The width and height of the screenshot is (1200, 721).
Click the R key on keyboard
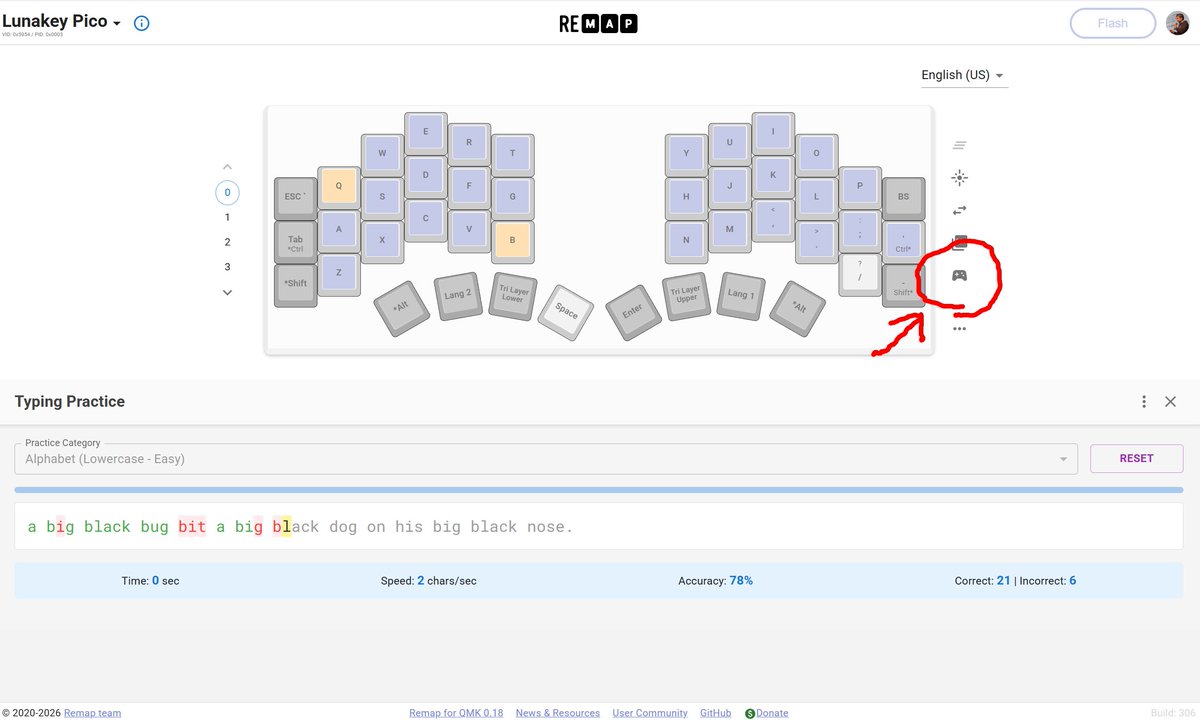(x=469, y=144)
